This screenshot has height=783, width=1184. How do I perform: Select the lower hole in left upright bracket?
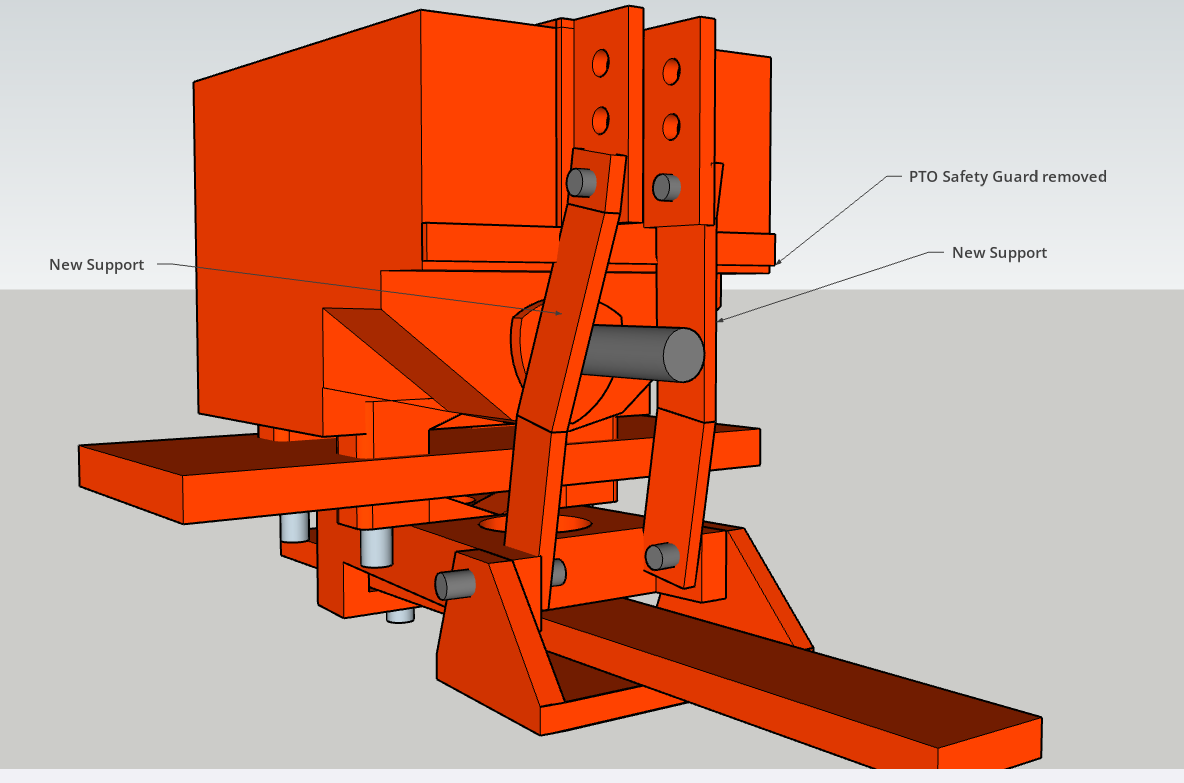[x=600, y=121]
